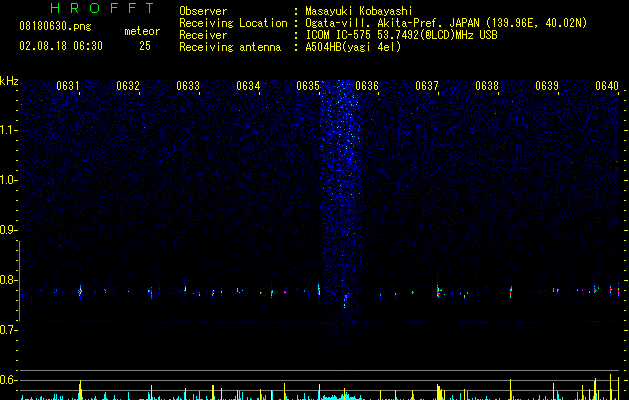Image resolution: width=629 pixels, height=400 pixels.
Task: Click the 'Receiving antenna' field label
Action: click(230, 47)
